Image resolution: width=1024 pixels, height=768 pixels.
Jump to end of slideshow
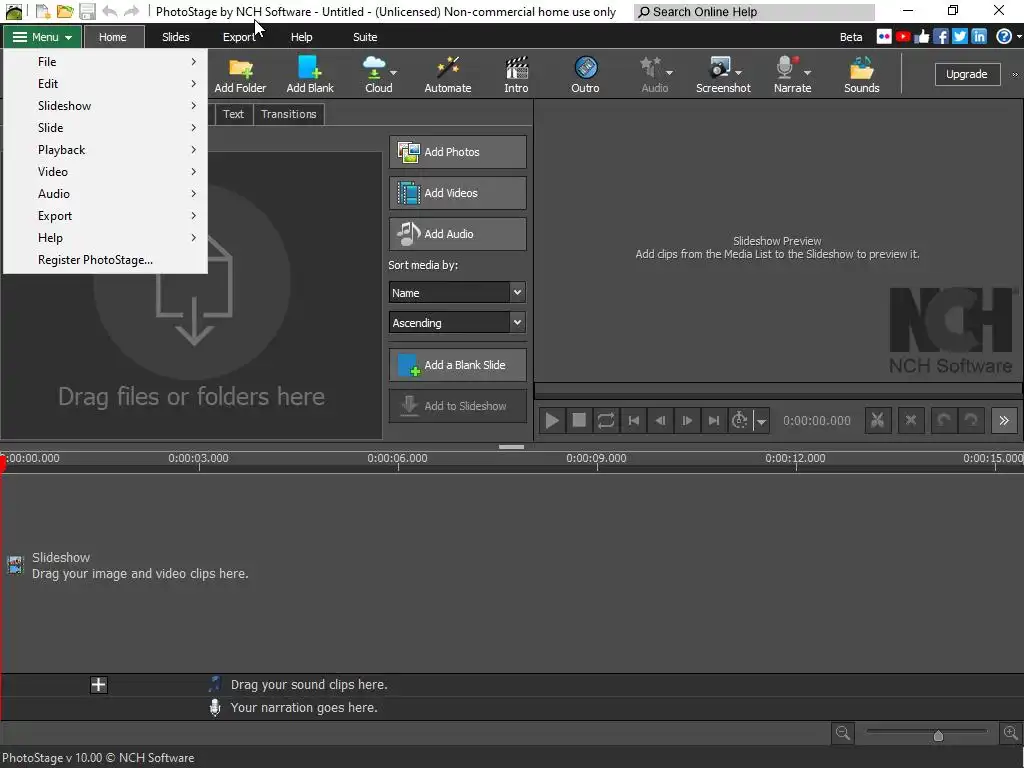pyautogui.click(x=714, y=421)
